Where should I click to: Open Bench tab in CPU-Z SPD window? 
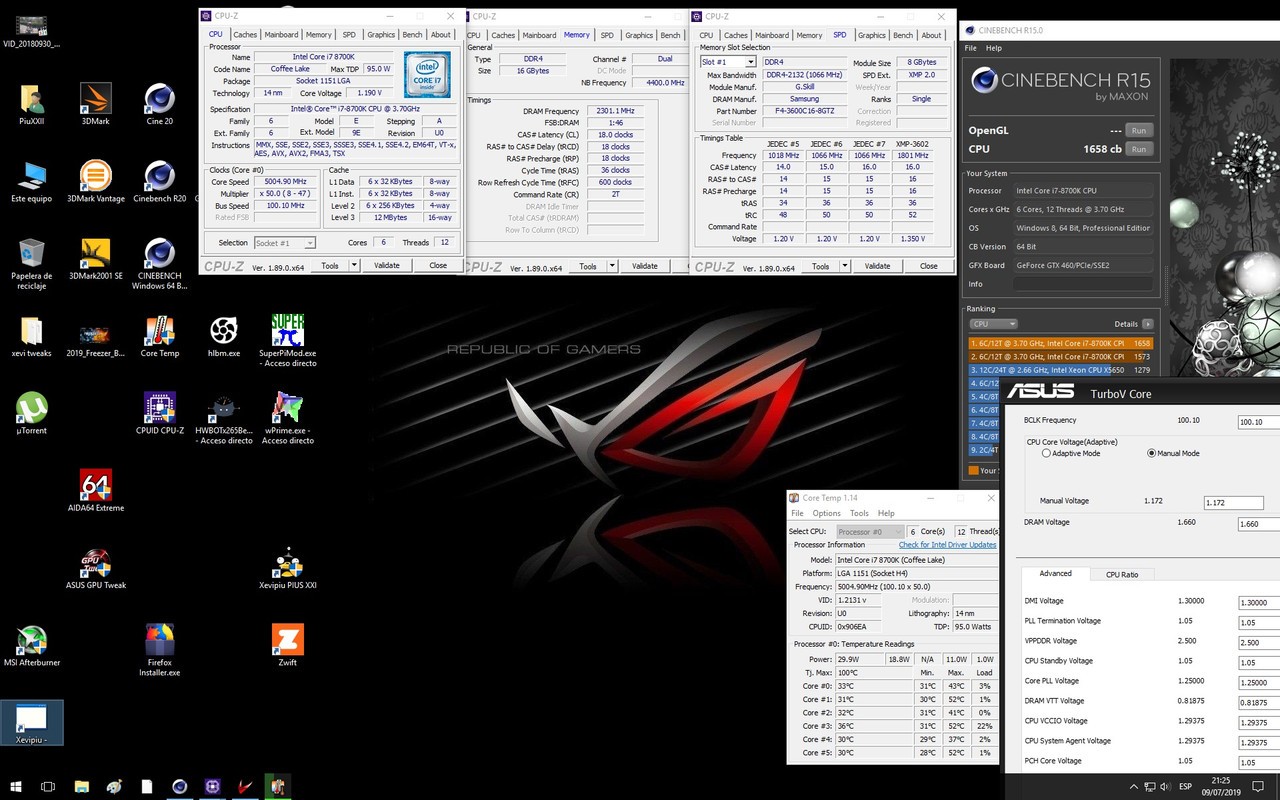coord(903,35)
